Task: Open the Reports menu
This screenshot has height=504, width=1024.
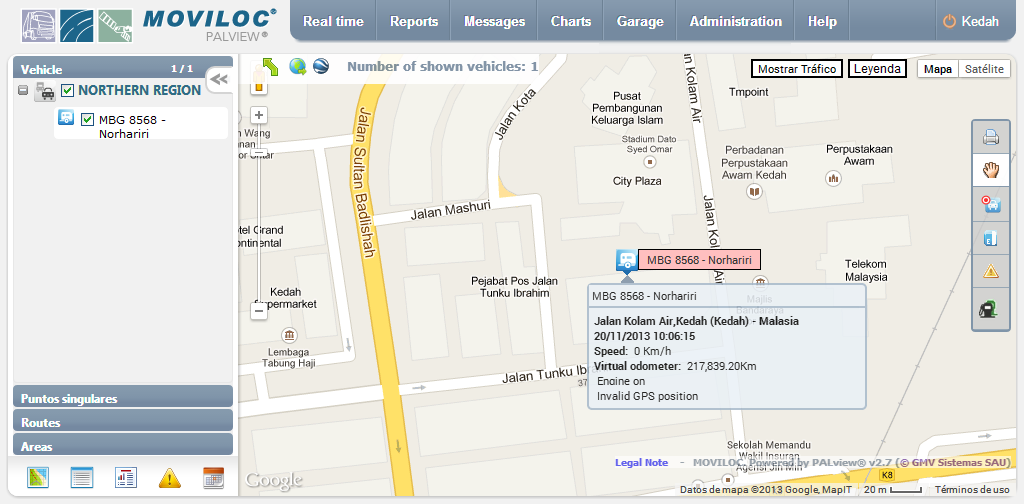Action: (x=414, y=22)
